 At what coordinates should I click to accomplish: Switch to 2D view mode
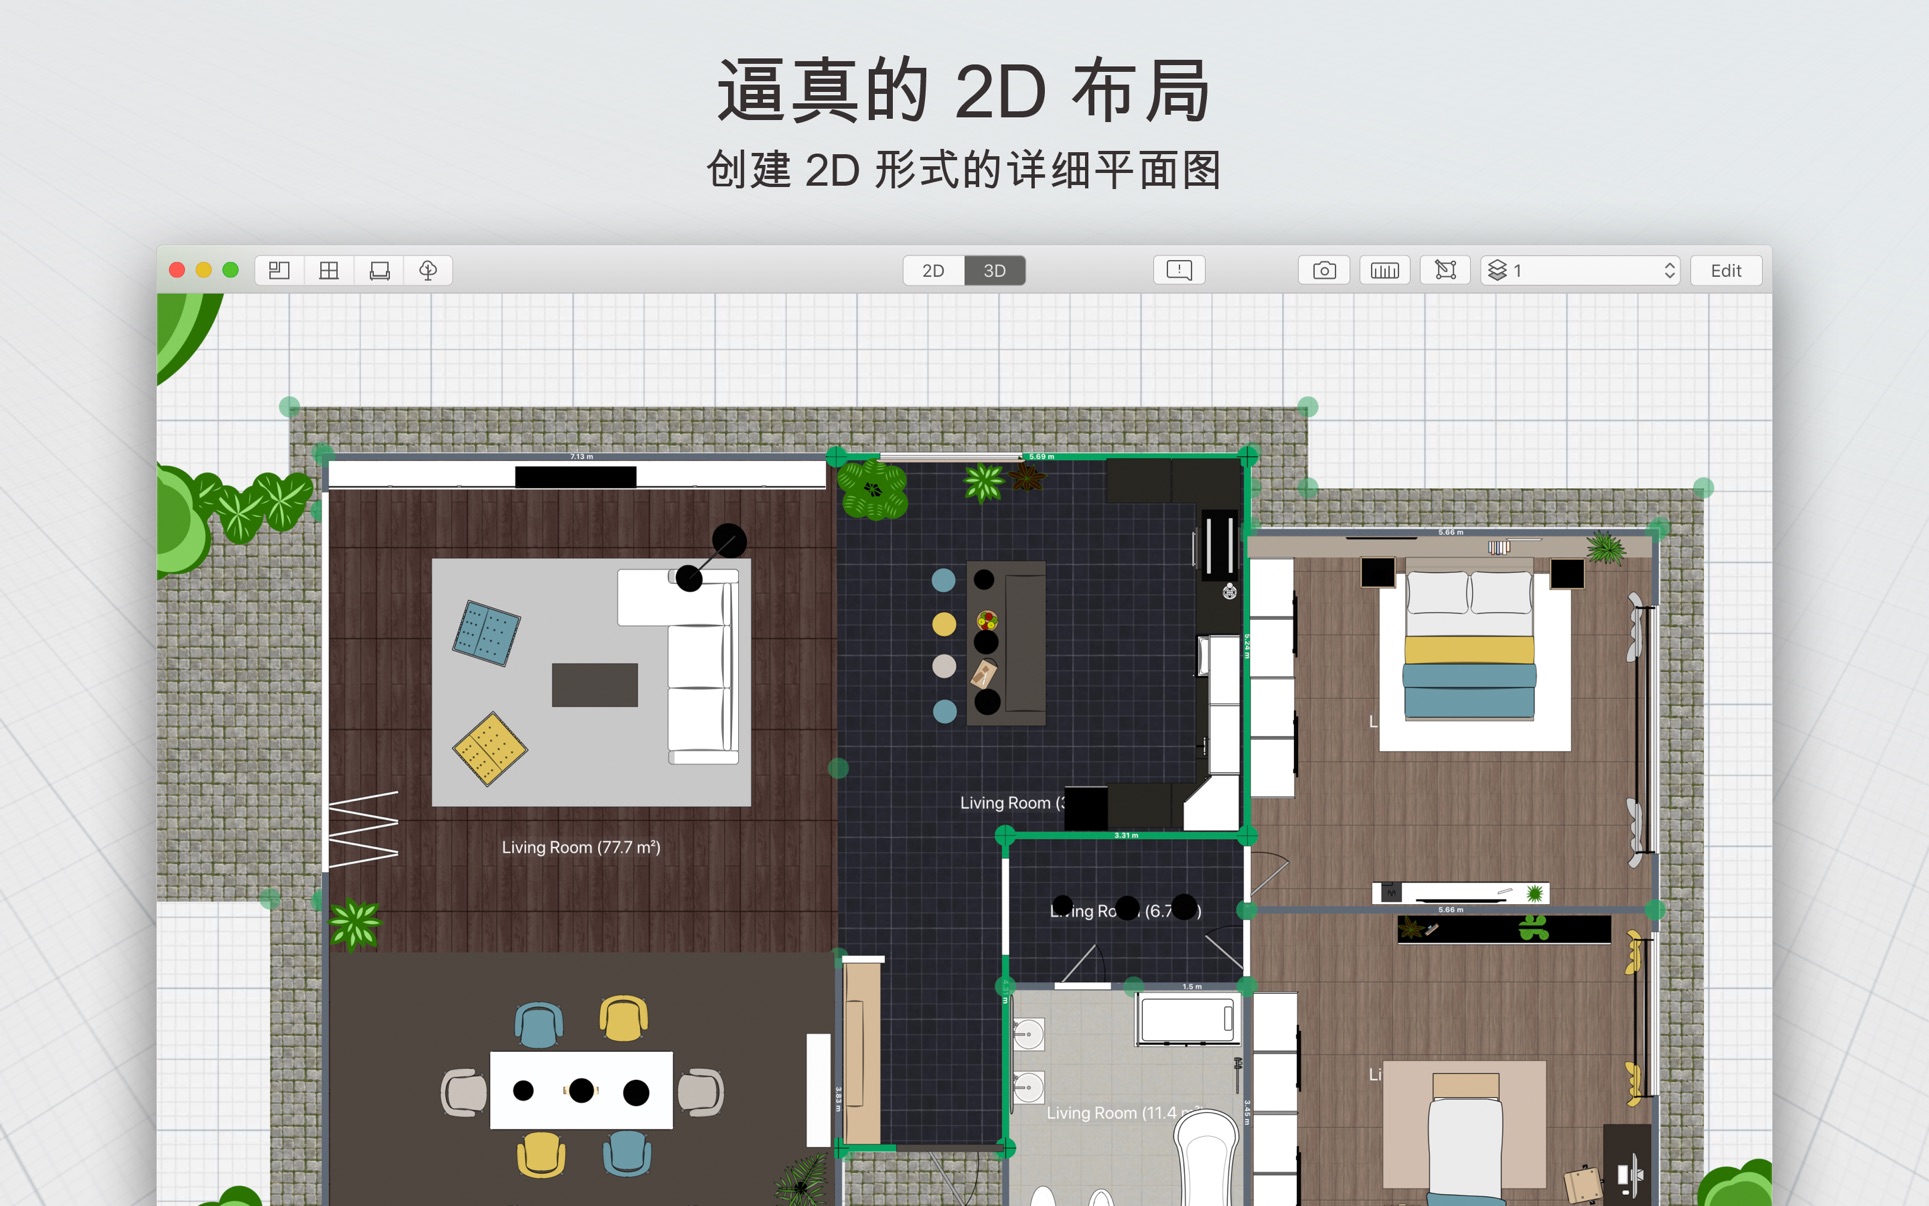point(930,270)
